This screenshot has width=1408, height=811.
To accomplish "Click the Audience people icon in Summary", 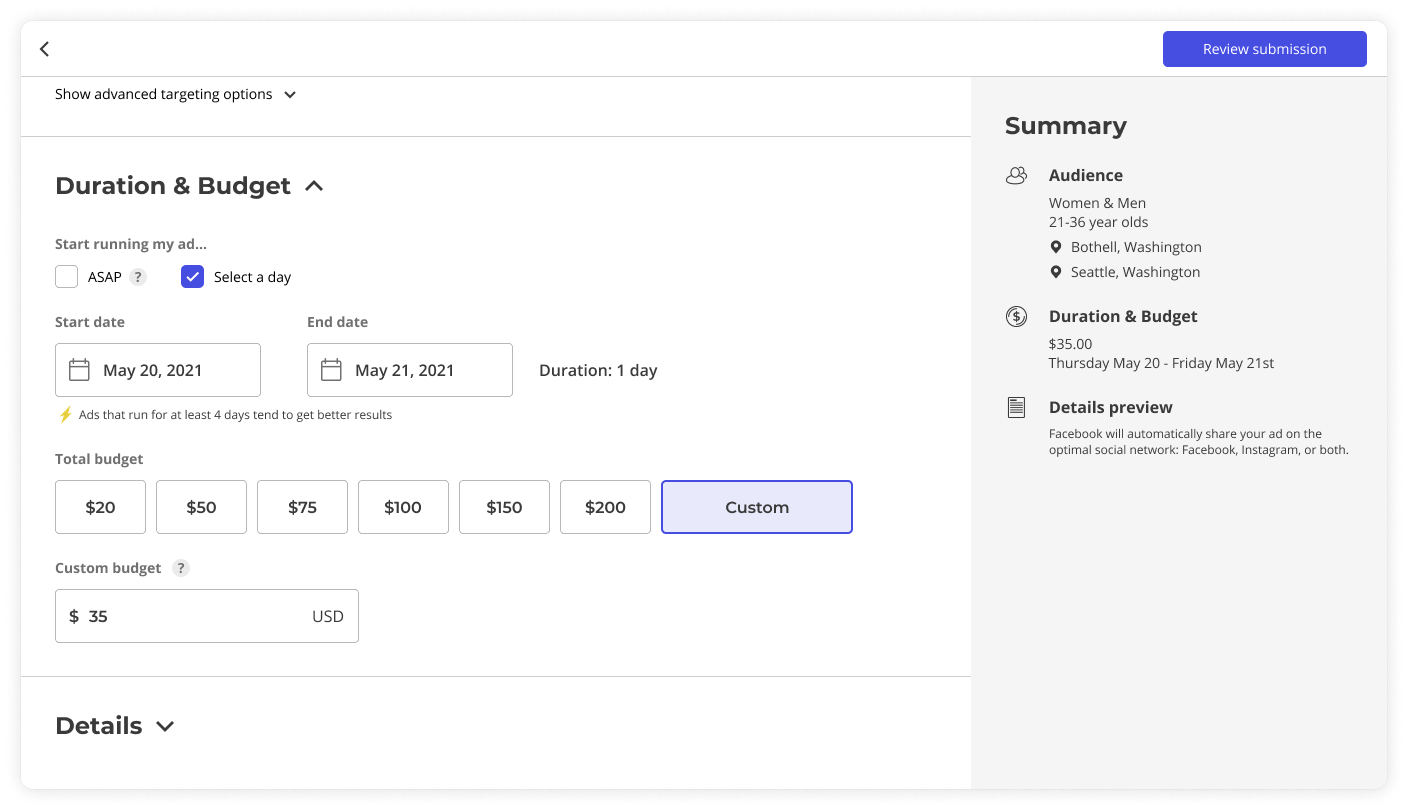I will point(1016,176).
